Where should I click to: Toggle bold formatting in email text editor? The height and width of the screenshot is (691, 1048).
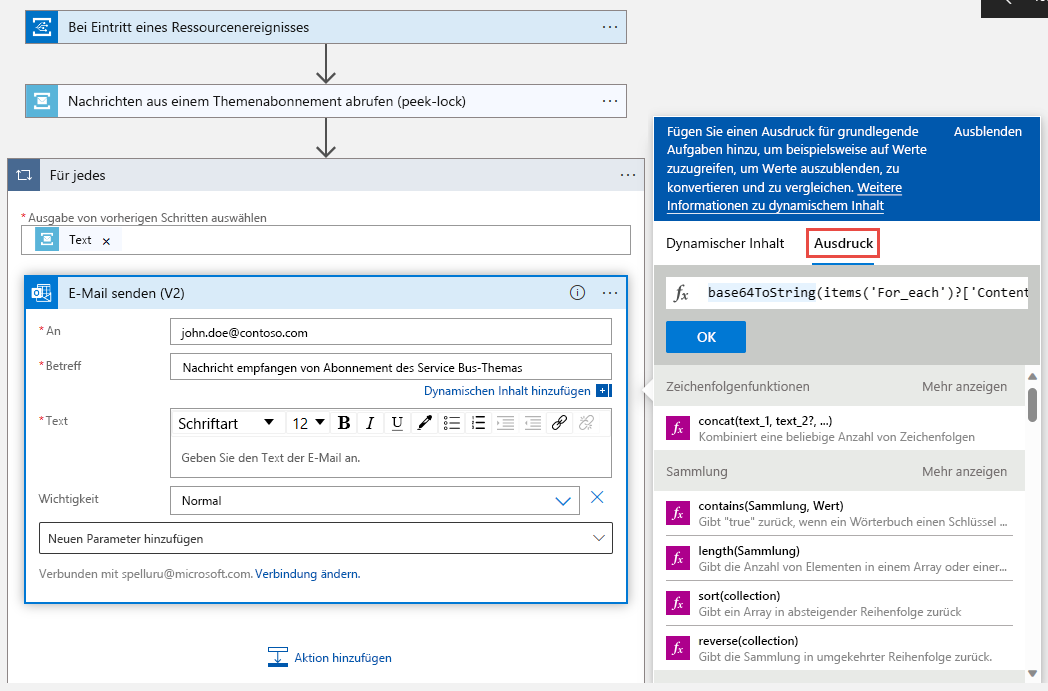[x=344, y=423]
